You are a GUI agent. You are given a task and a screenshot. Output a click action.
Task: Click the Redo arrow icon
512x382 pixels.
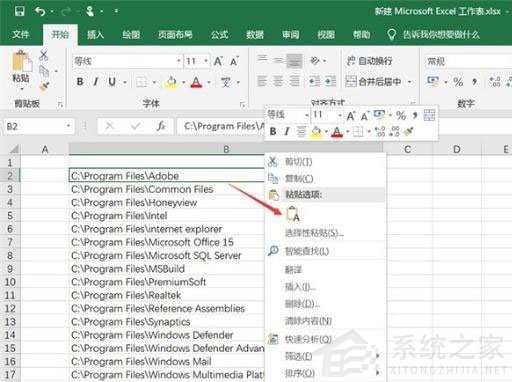coord(66,12)
